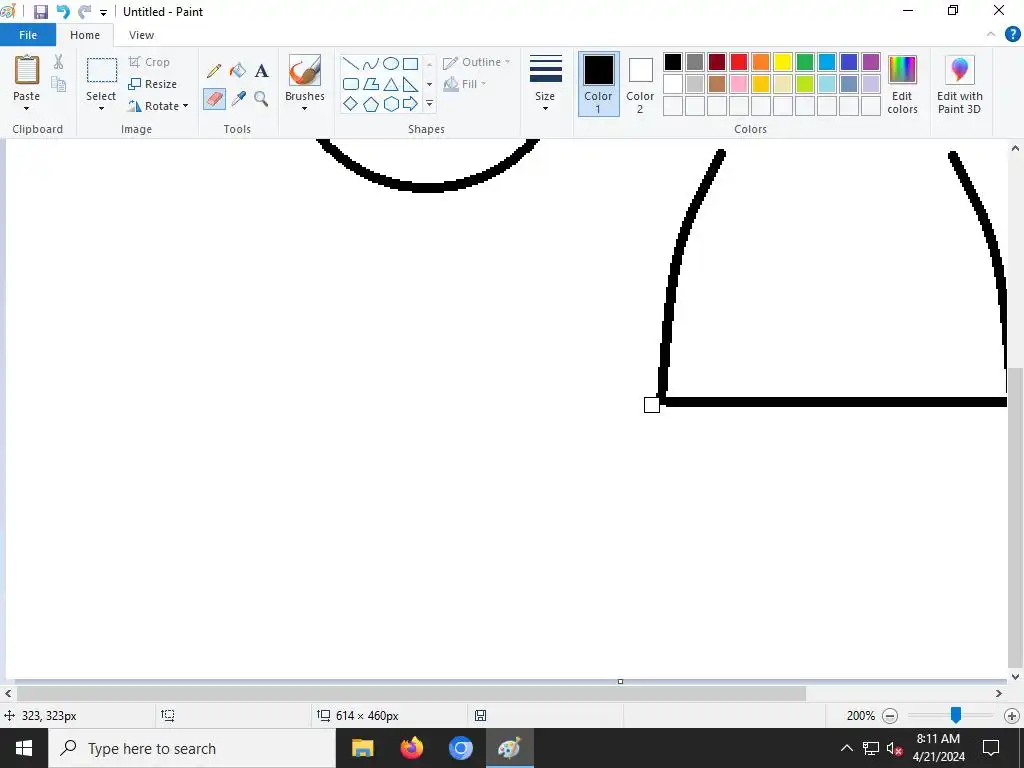Click the horizontal scrollbar right arrow
This screenshot has height=768, width=1024.
(999, 694)
